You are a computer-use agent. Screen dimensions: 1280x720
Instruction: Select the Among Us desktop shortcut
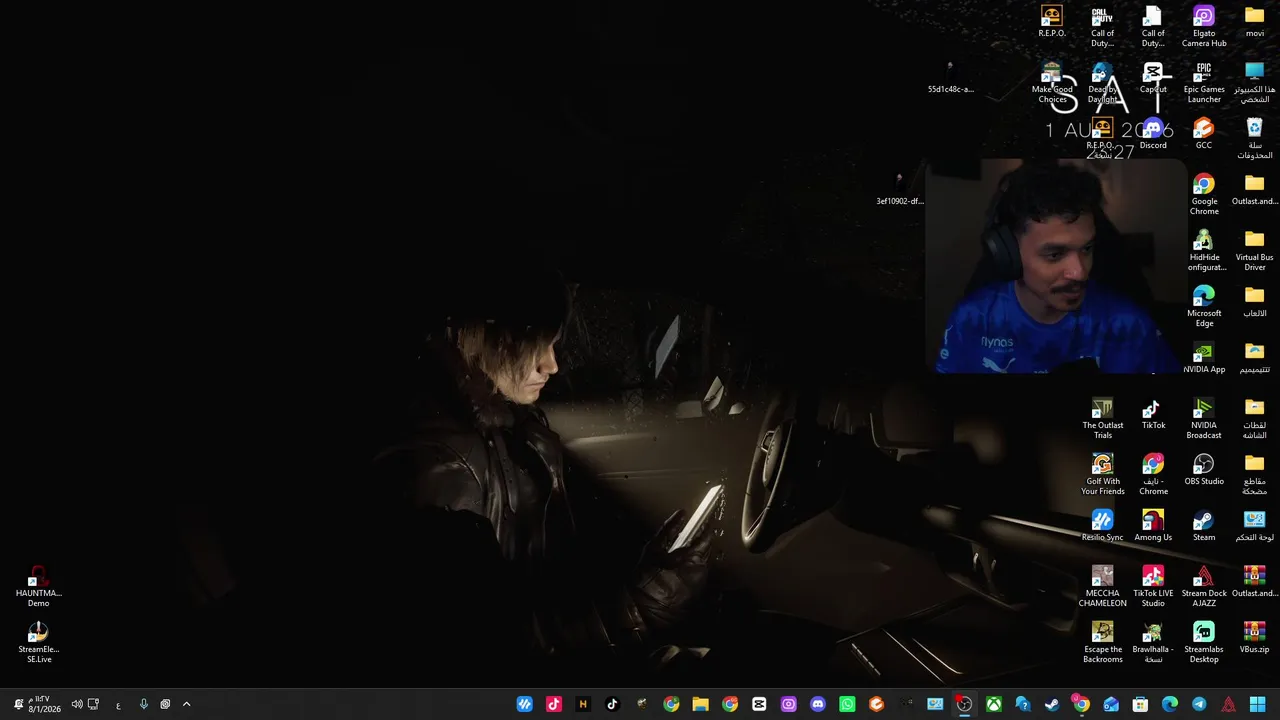[1153, 526]
